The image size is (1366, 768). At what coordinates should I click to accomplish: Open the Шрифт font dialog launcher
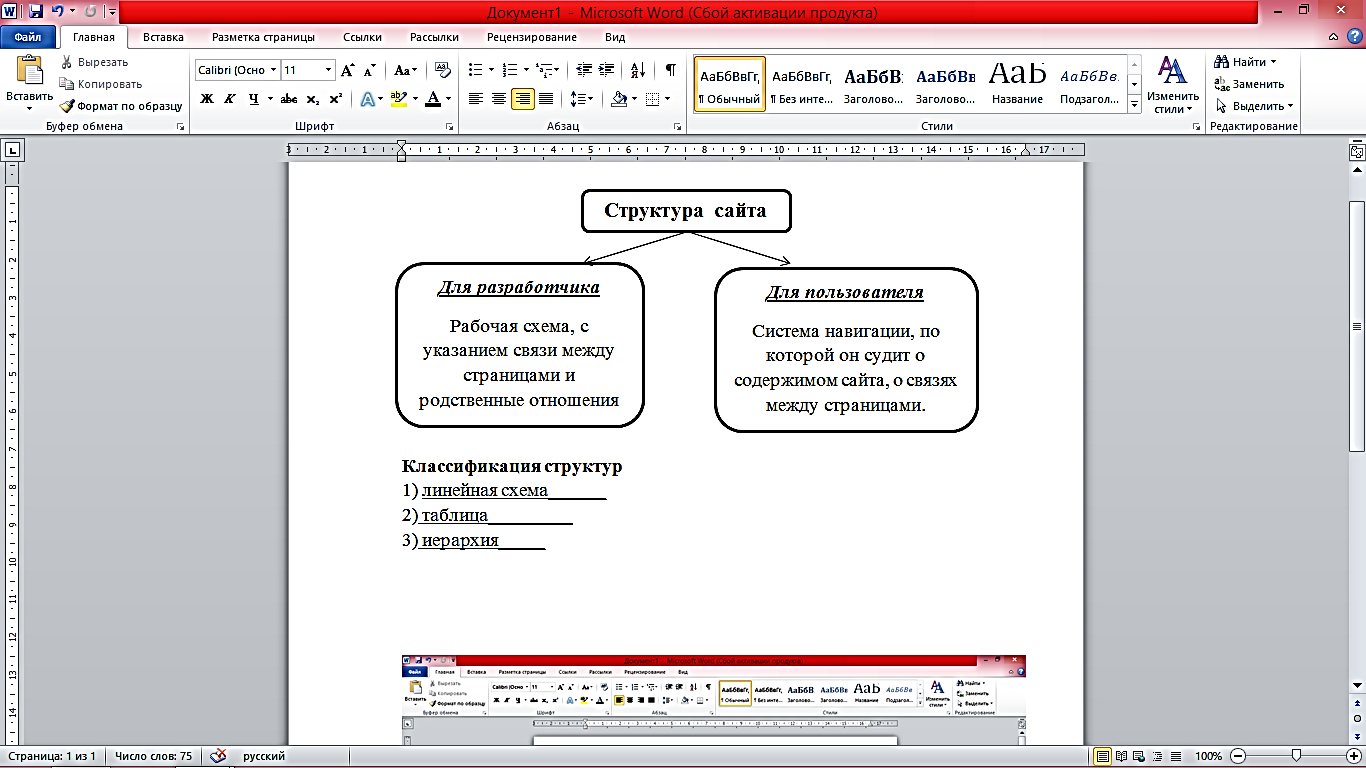pos(450,127)
